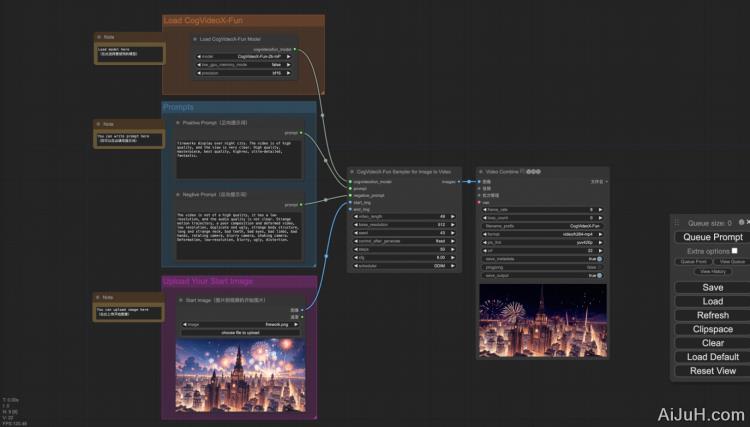
Task: Click the gear icon in the queue panel
Action: [739, 222]
